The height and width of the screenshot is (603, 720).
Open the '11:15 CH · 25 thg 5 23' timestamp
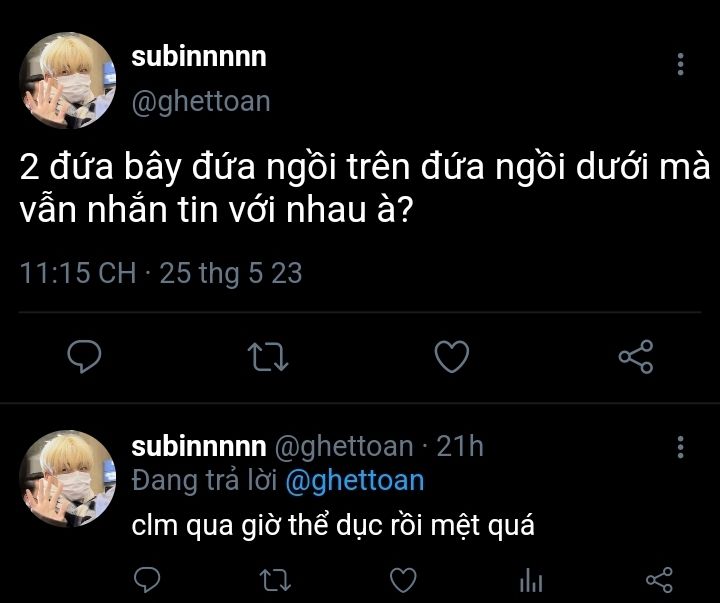[161, 273]
